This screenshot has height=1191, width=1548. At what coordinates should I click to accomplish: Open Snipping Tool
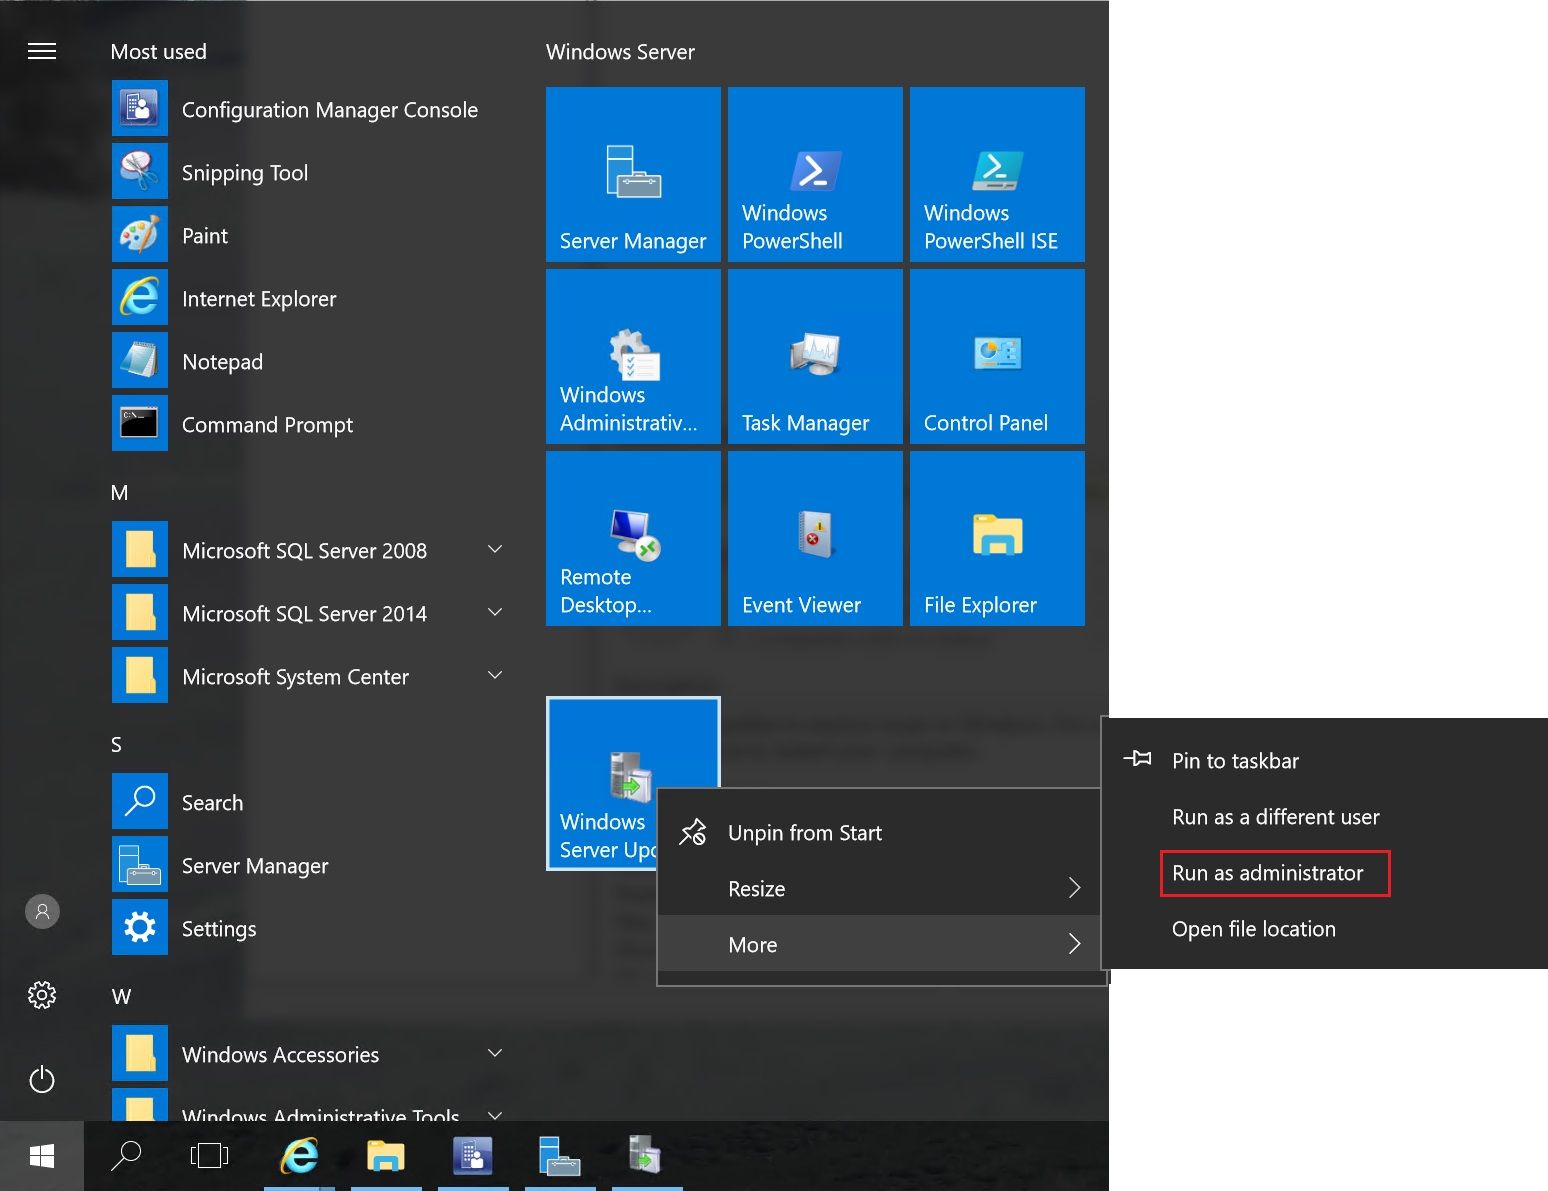pyautogui.click(x=244, y=172)
